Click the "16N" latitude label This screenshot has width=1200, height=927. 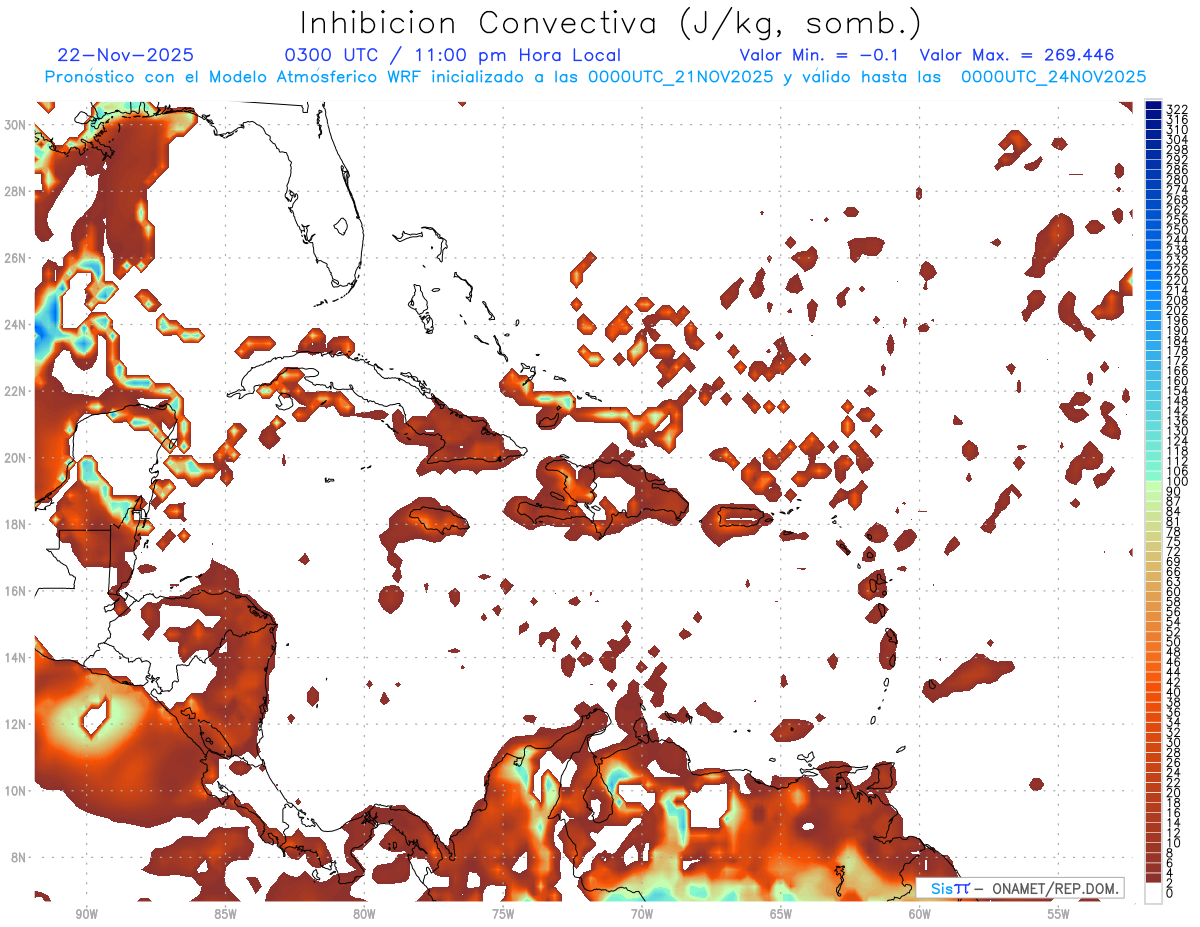(x=15, y=591)
